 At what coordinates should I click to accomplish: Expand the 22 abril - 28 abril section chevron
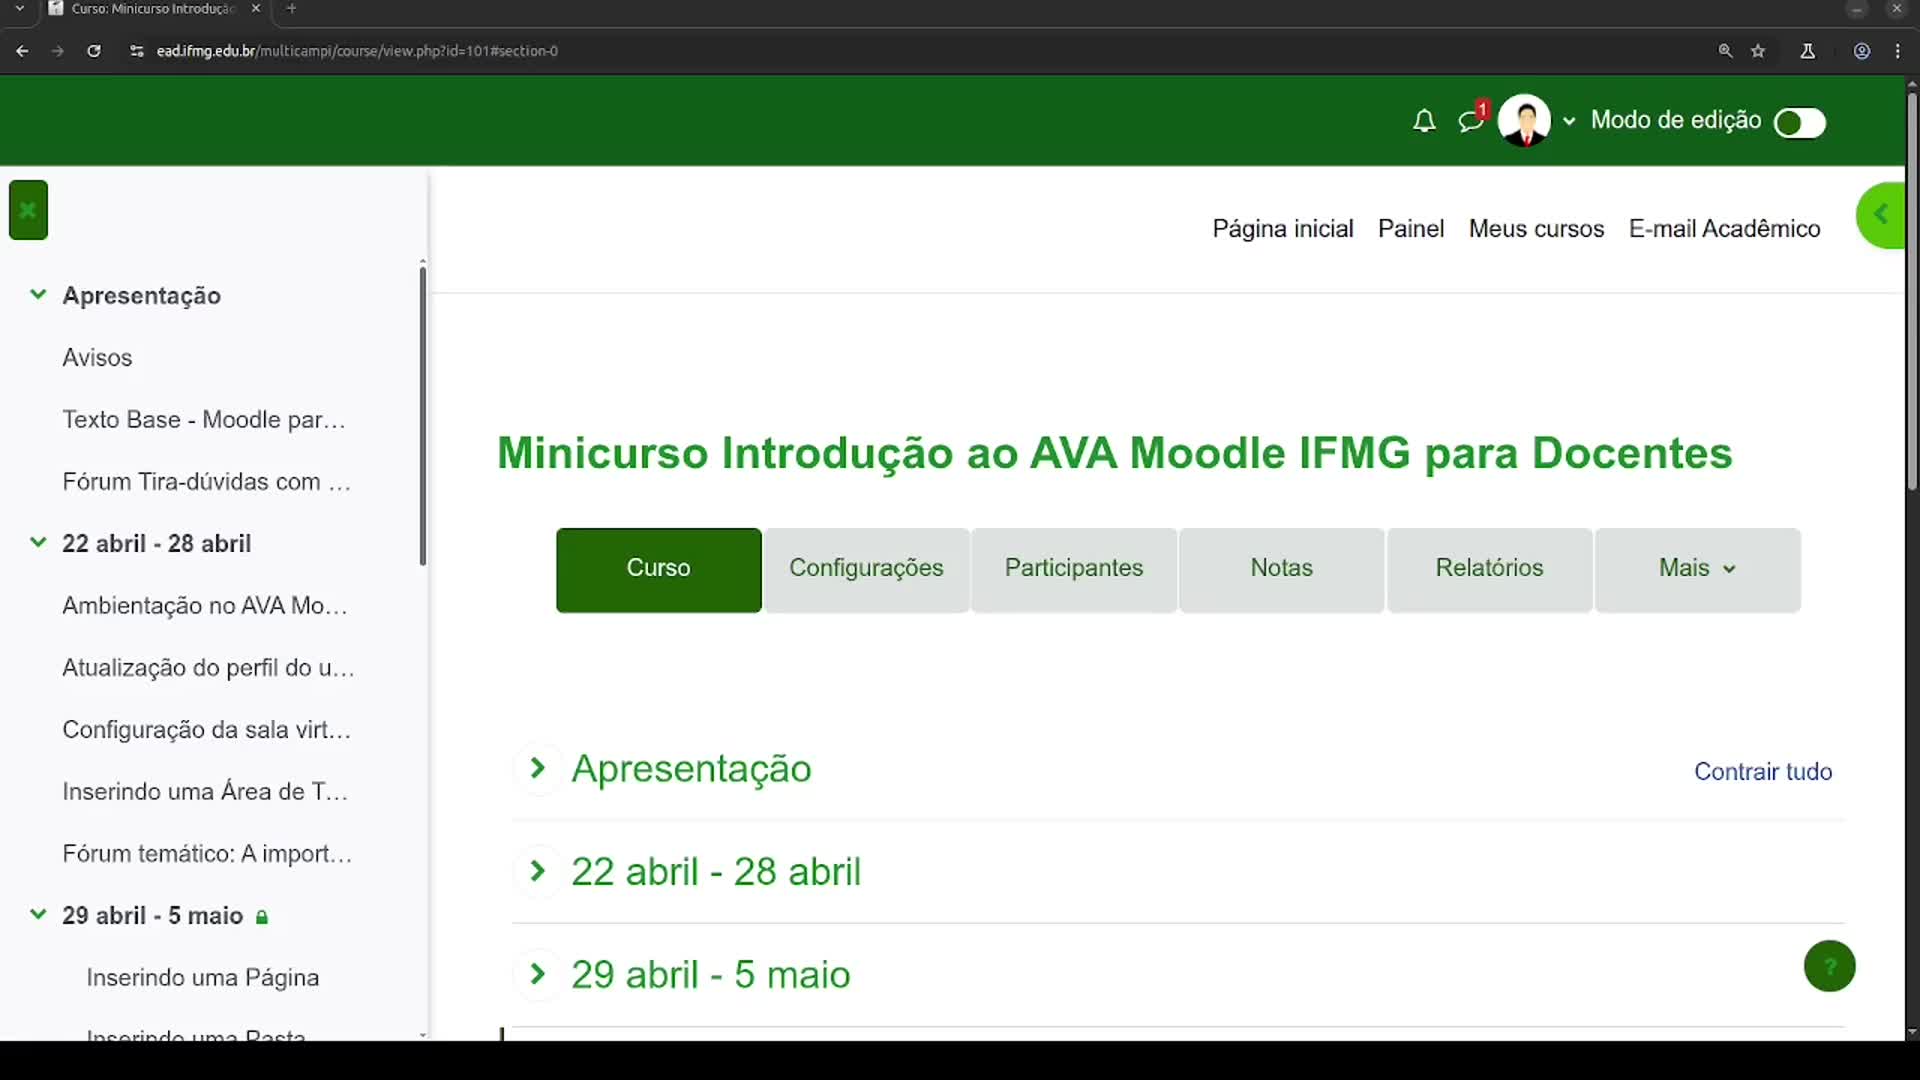[x=538, y=871]
